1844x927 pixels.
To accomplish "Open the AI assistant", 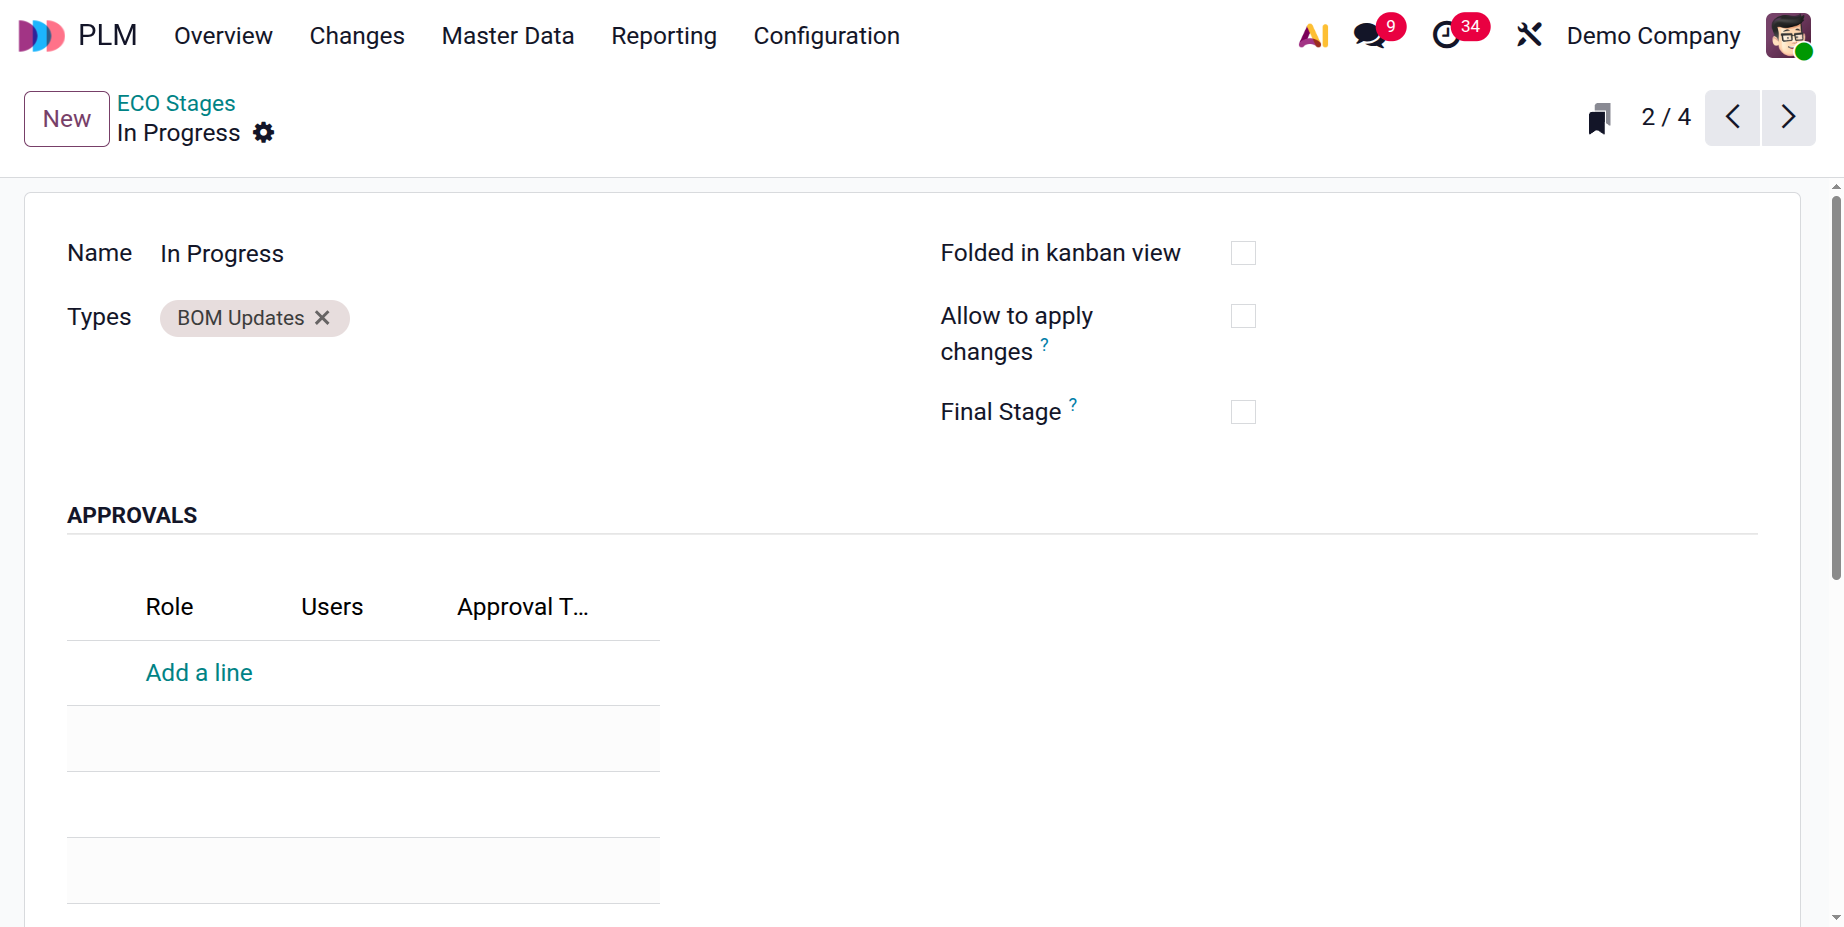I will pyautogui.click(x=1313, y=35).
